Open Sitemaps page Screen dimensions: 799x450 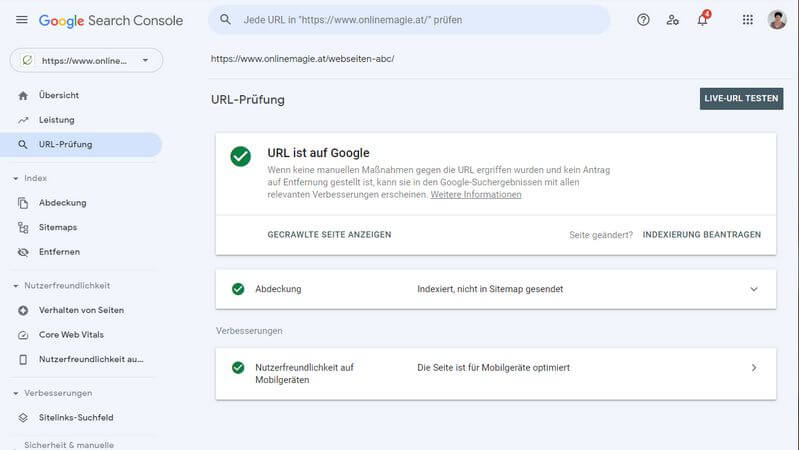[58, 227]
